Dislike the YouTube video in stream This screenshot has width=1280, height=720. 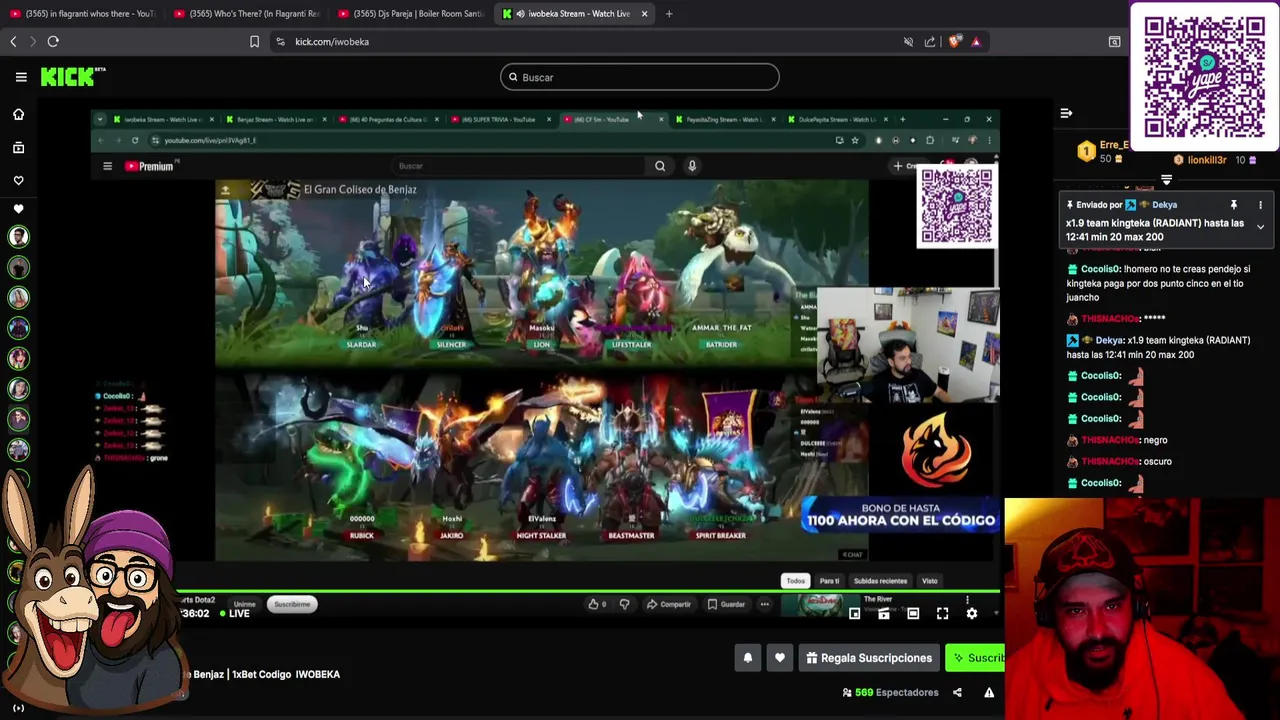pos(624,604)
